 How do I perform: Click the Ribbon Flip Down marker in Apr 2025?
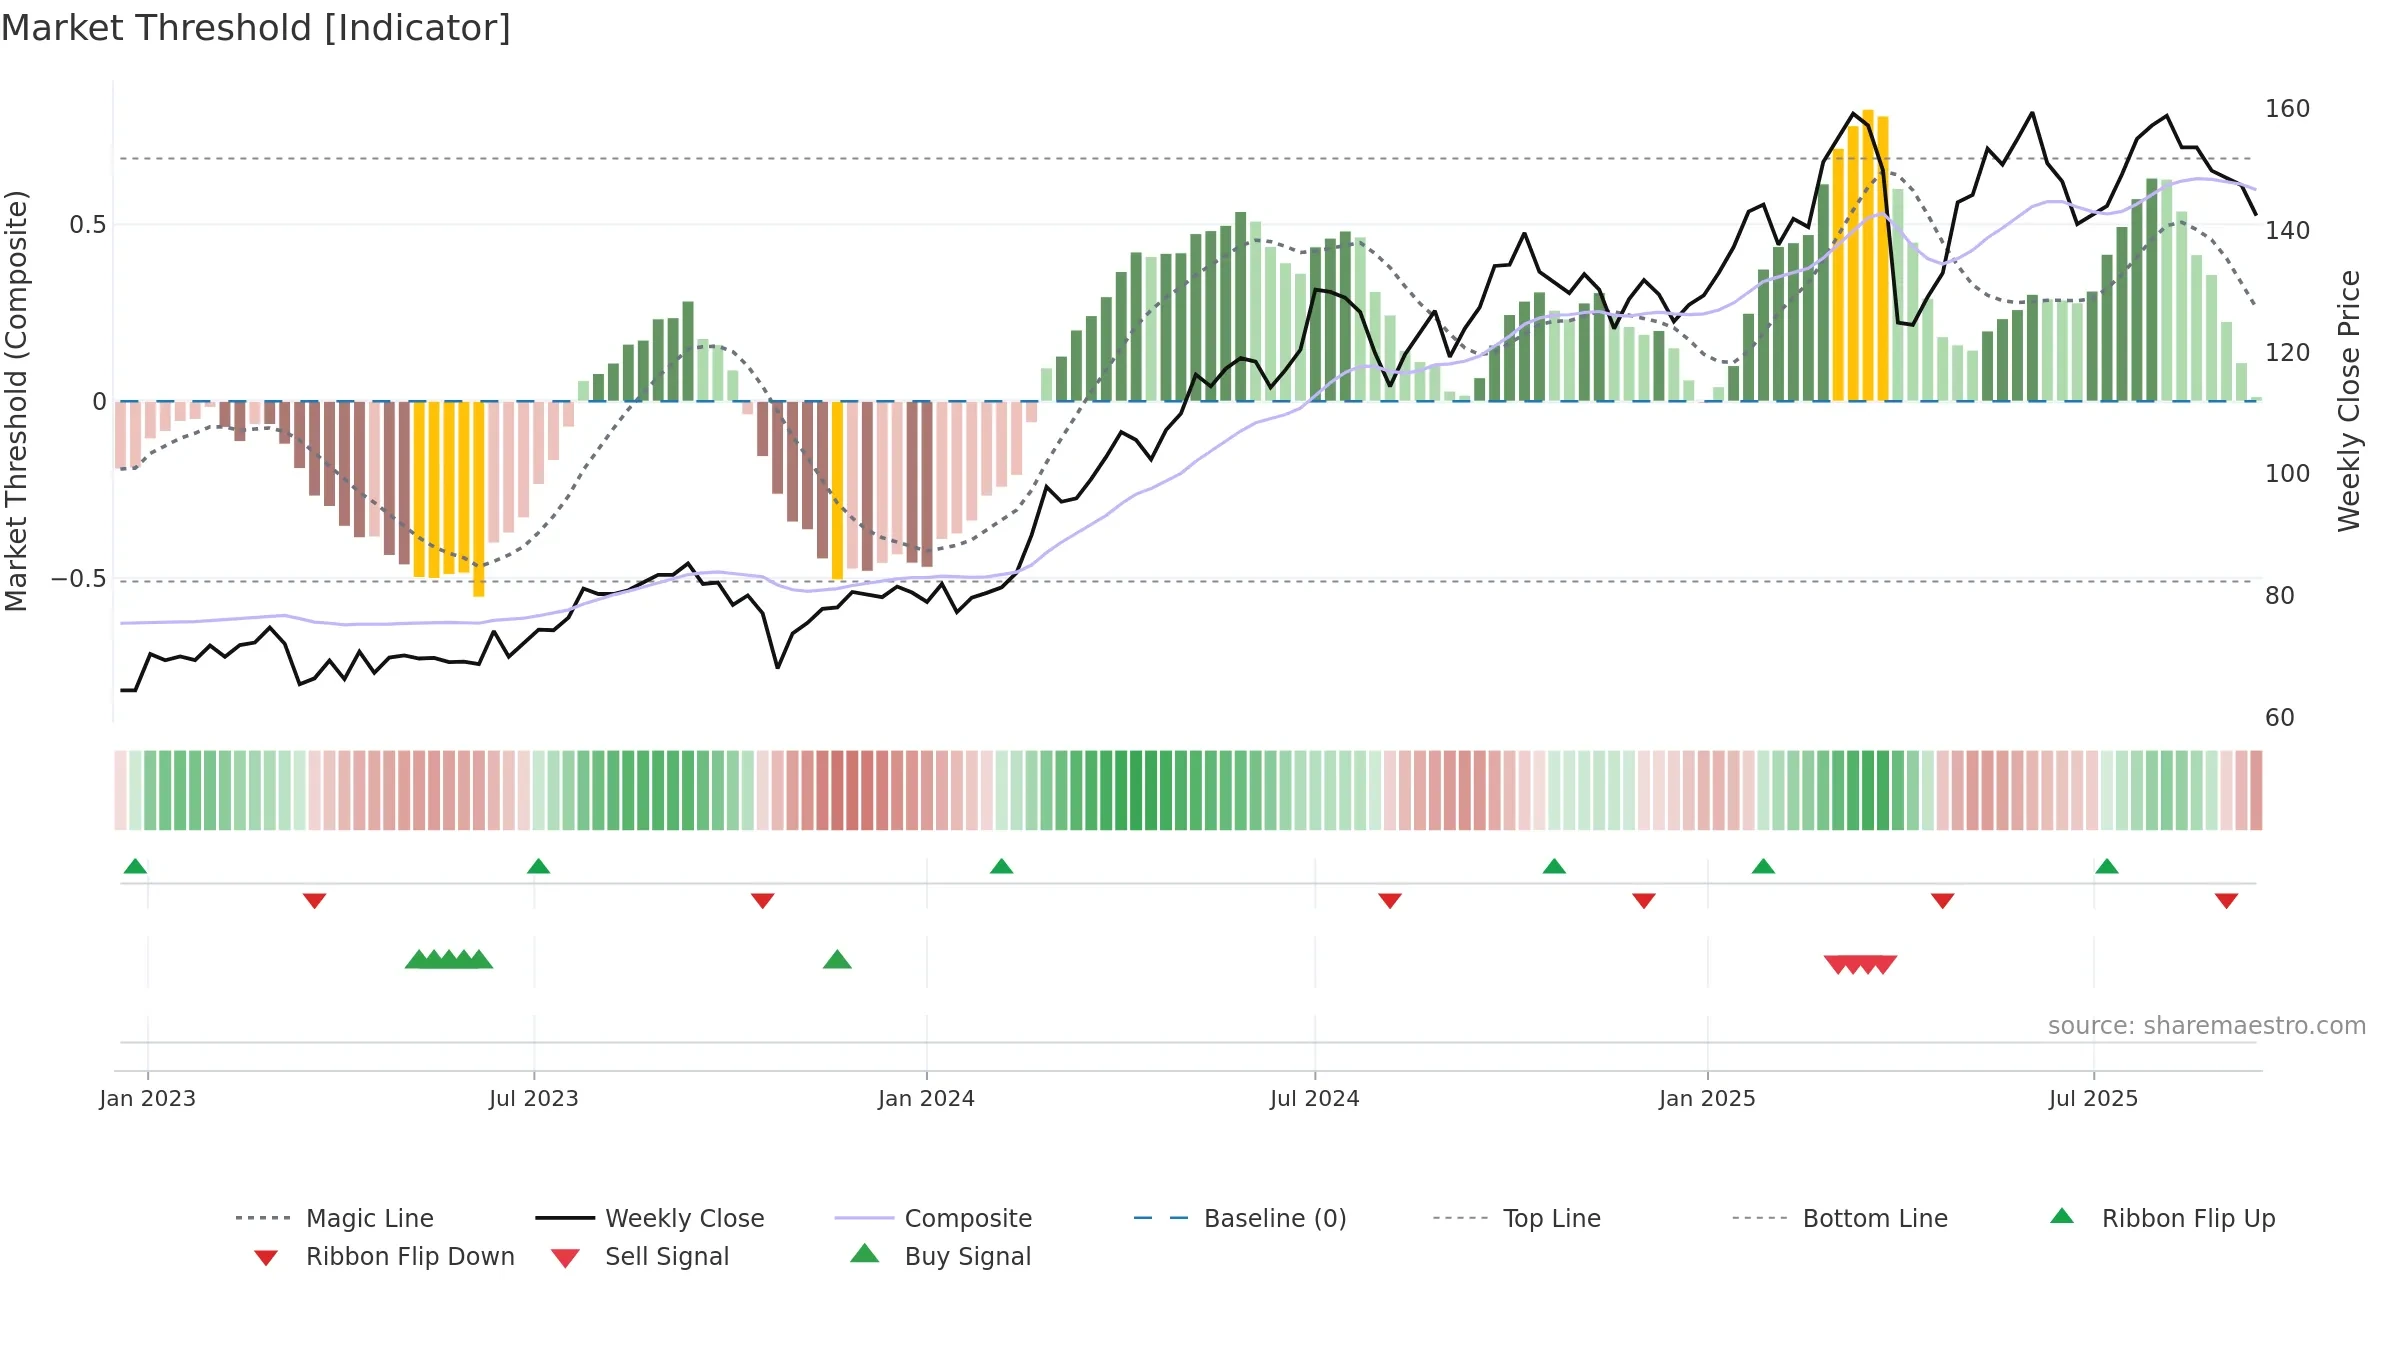point(1943,901)
